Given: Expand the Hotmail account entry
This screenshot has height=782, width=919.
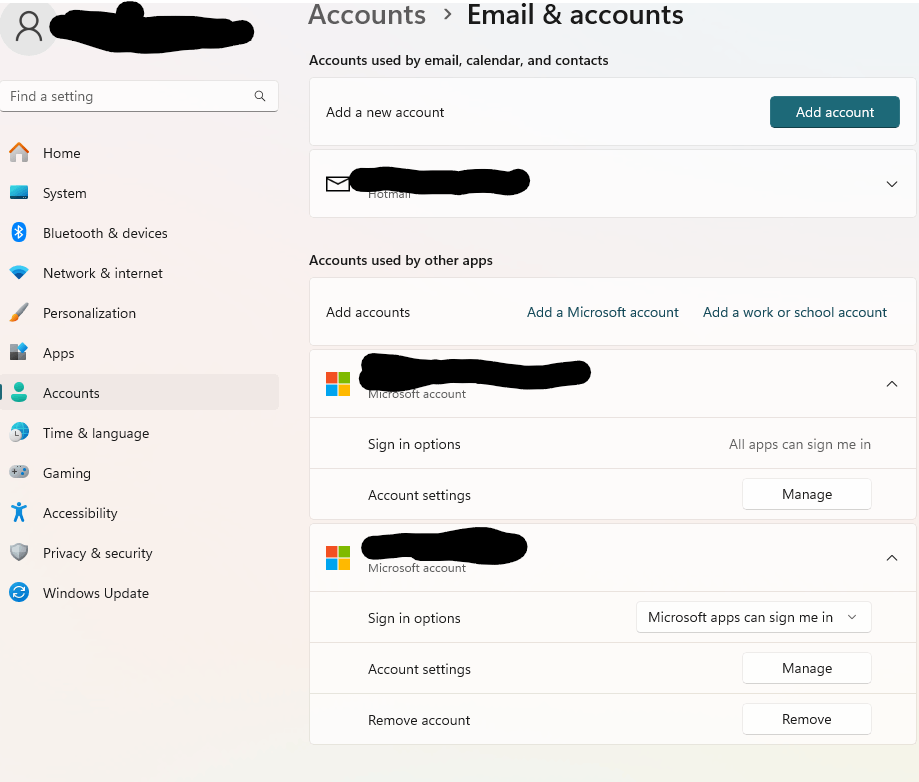Looking at the screenshot, I should [891, 184].
